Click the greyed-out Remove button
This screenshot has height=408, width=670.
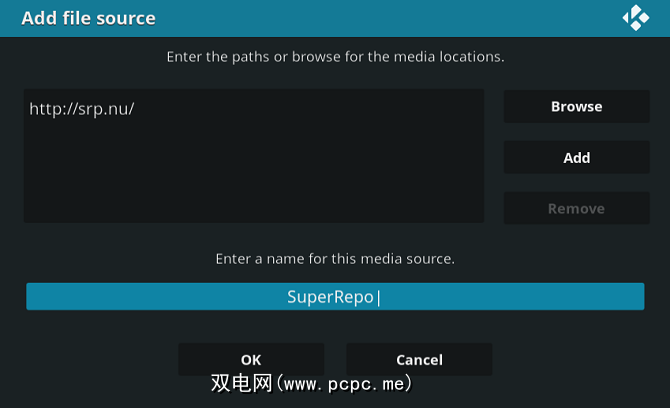(576, 209)
